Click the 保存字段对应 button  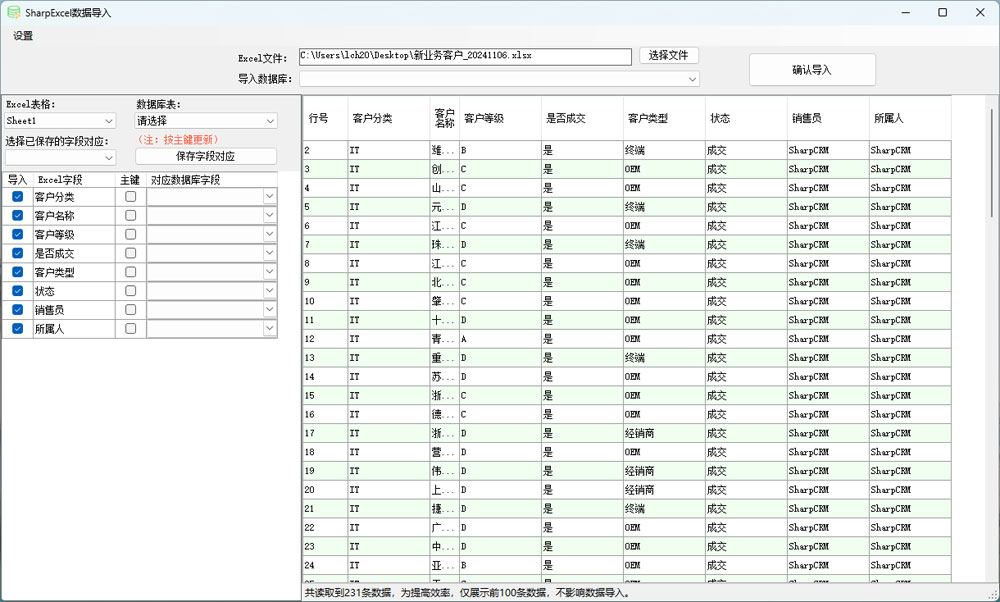[x=205, y=157]
